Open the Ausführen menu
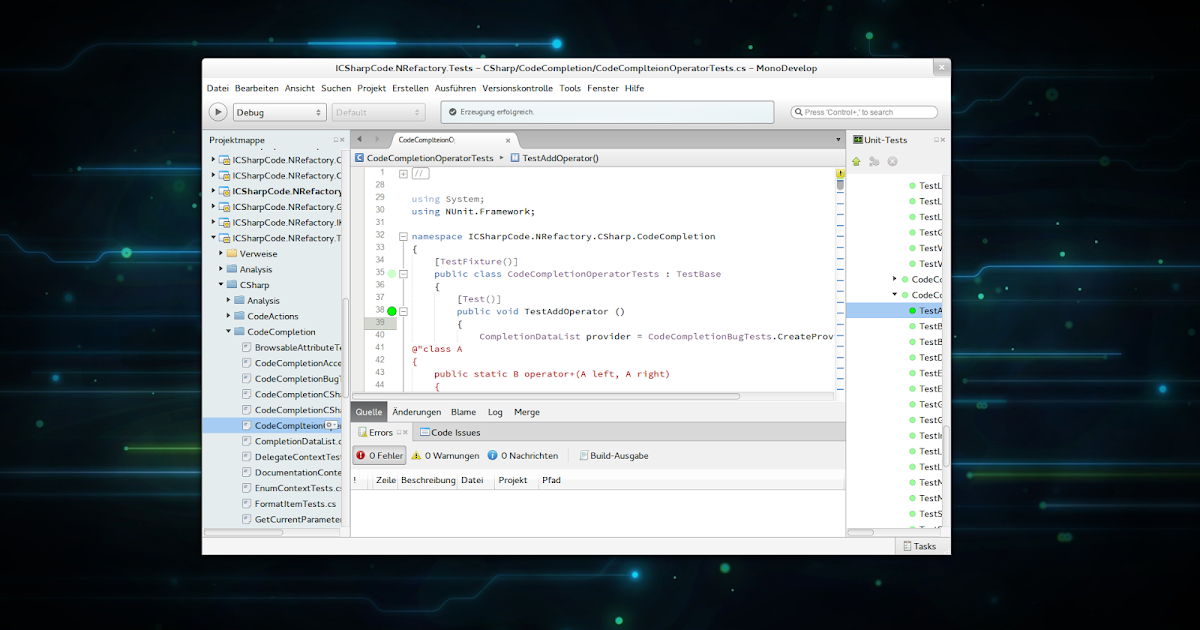 pyautogui.click(x=456, y=88)
